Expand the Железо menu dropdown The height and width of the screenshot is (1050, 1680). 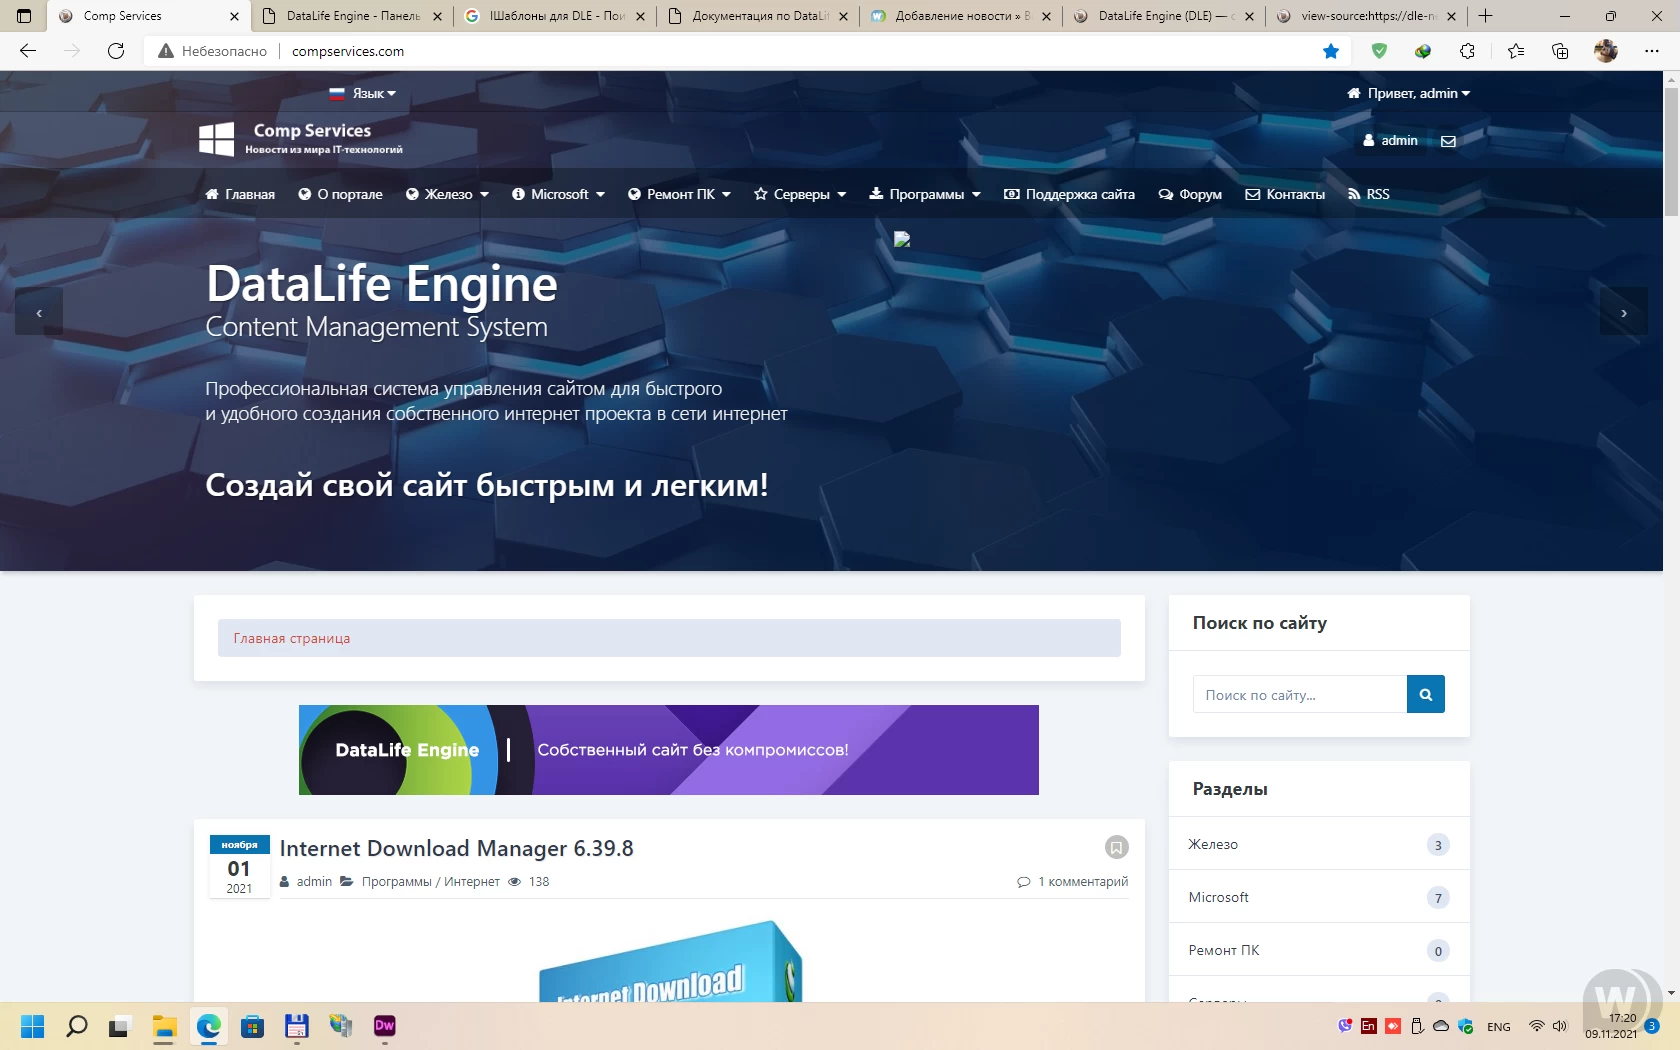pyautogui.click(x=447, y=194)
